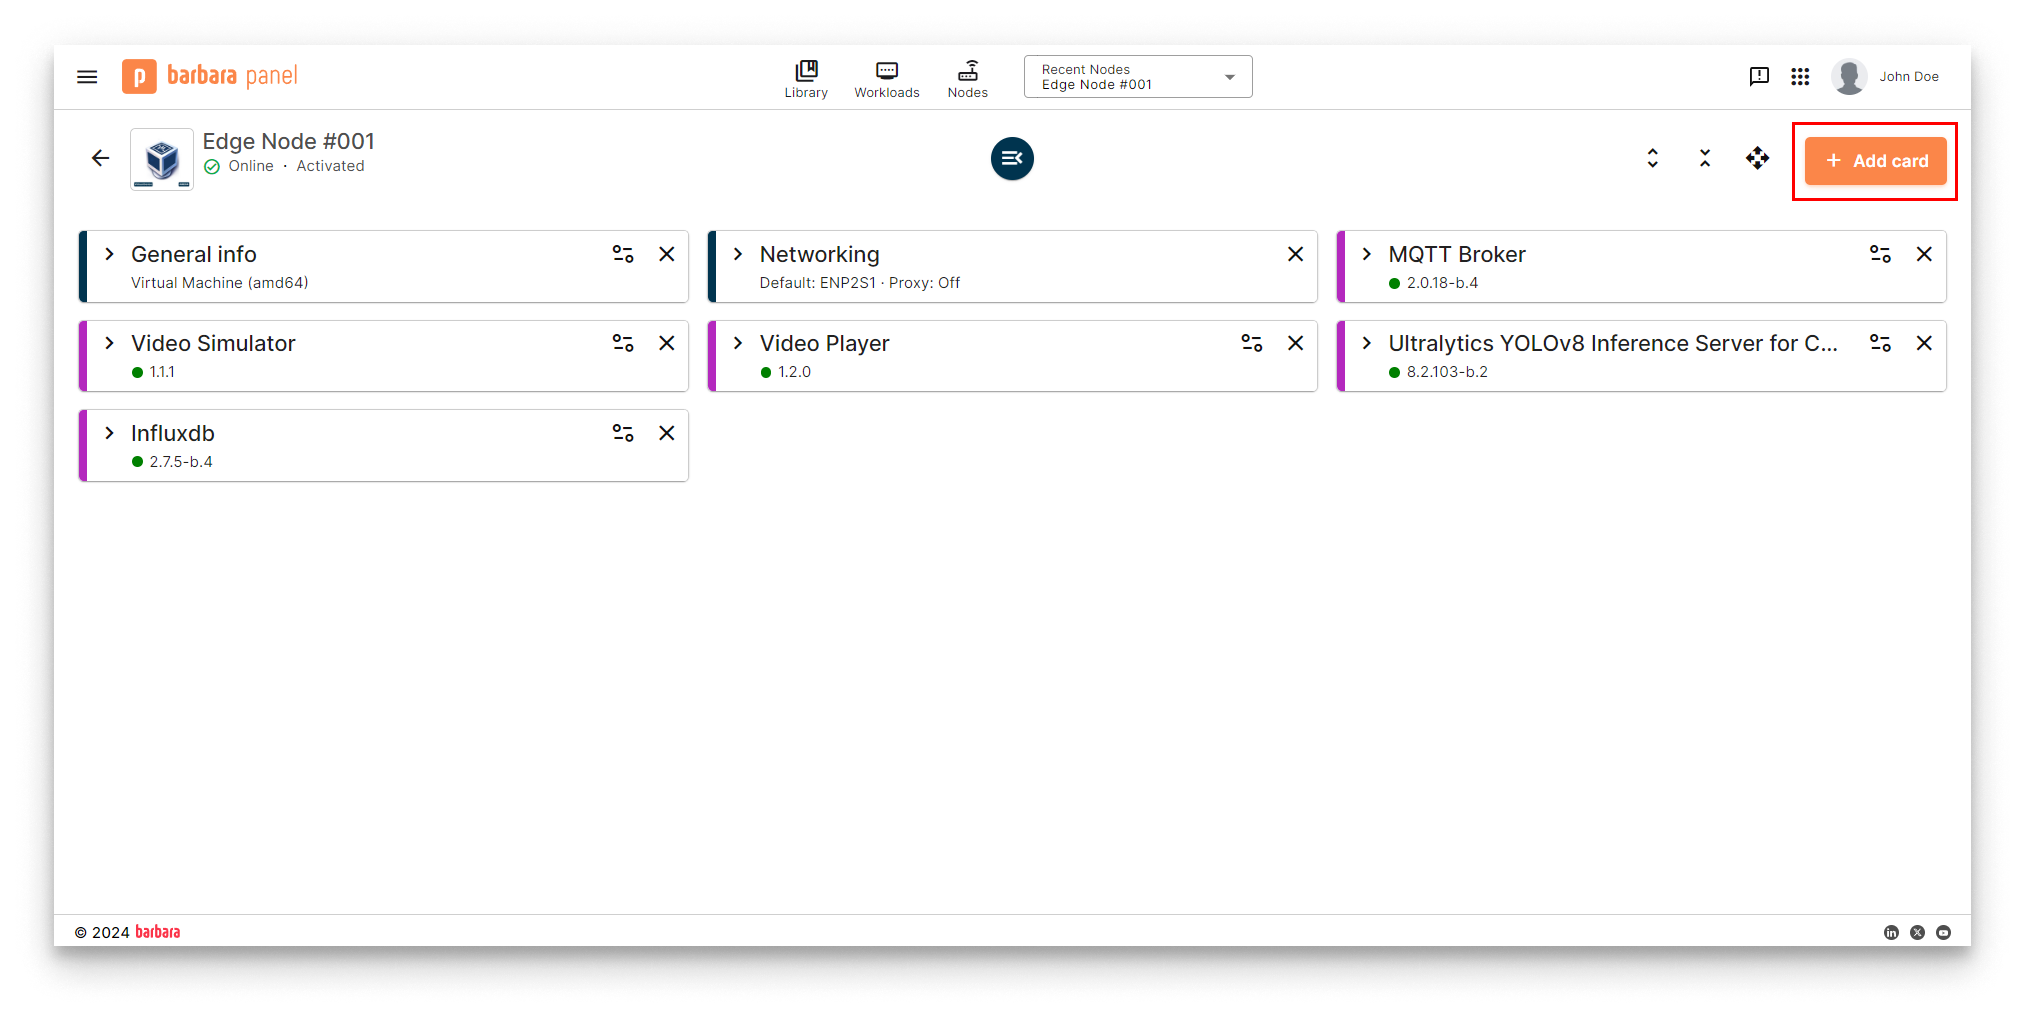Click the back arrow beside Edge Node #001
The height and width of the screenshot is (1011, 2025).
(100, 158)
